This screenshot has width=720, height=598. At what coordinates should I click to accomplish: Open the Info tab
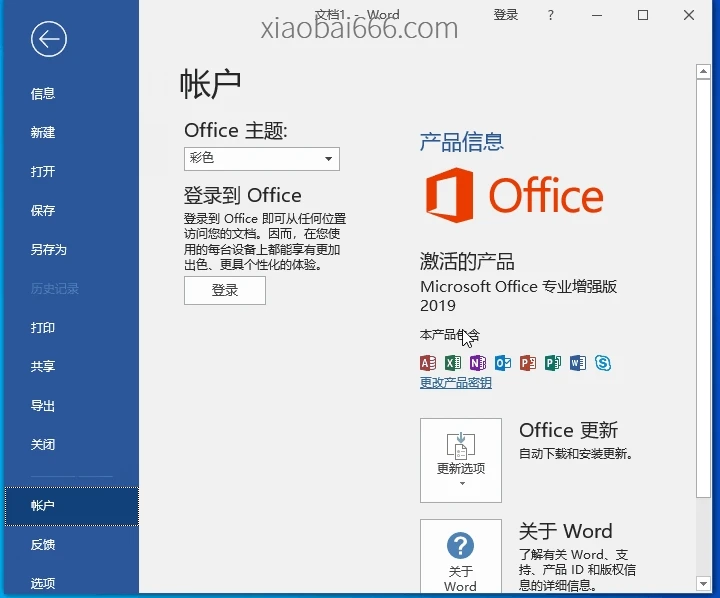click(x=71, y=94)
